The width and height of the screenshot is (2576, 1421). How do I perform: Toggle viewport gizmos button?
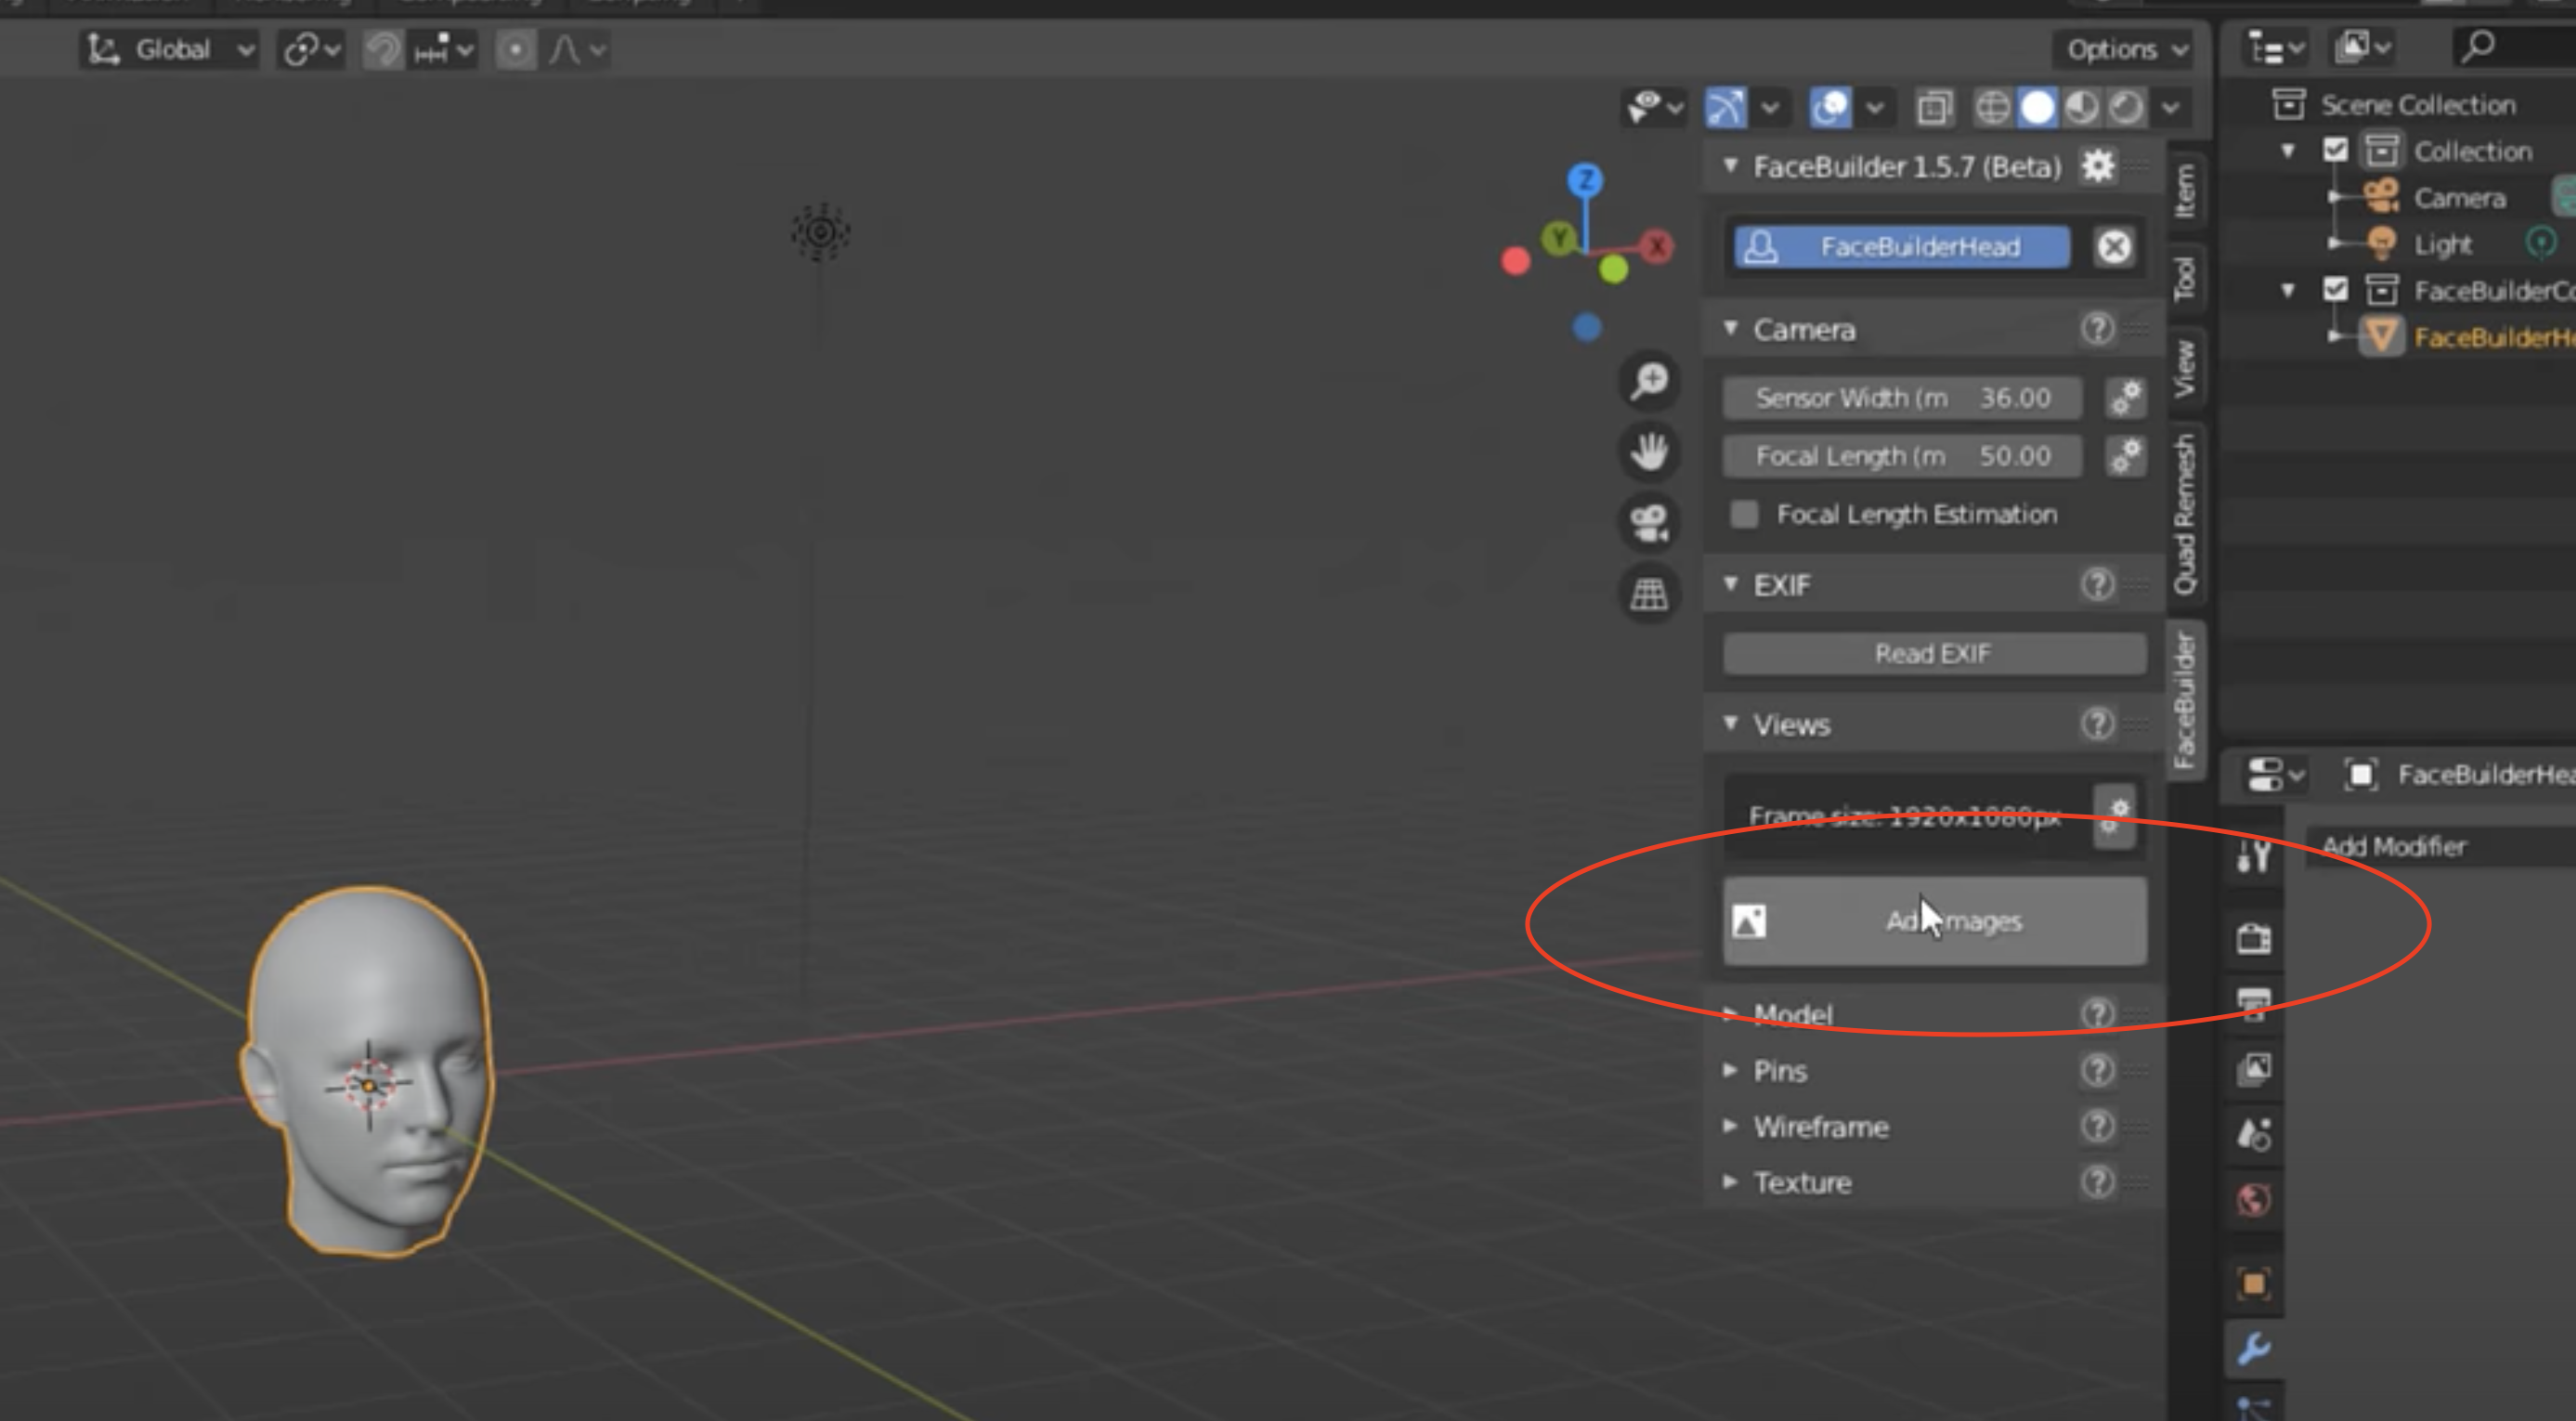tap(1727, 107)
